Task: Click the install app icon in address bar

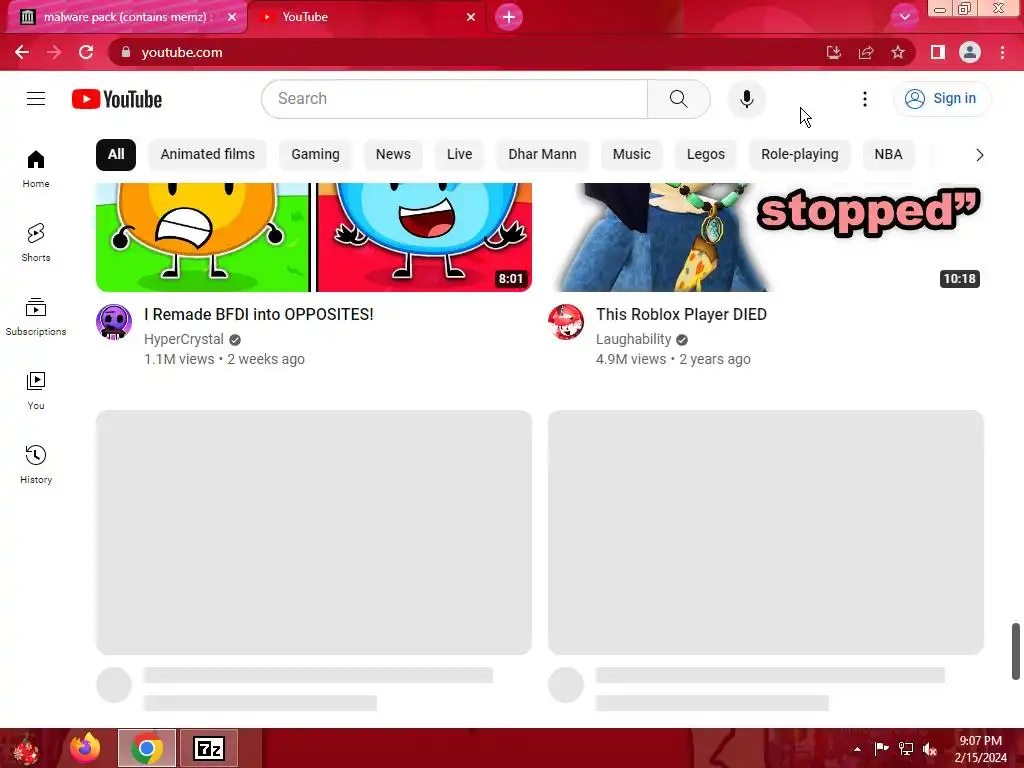Action: coord(833,52)
